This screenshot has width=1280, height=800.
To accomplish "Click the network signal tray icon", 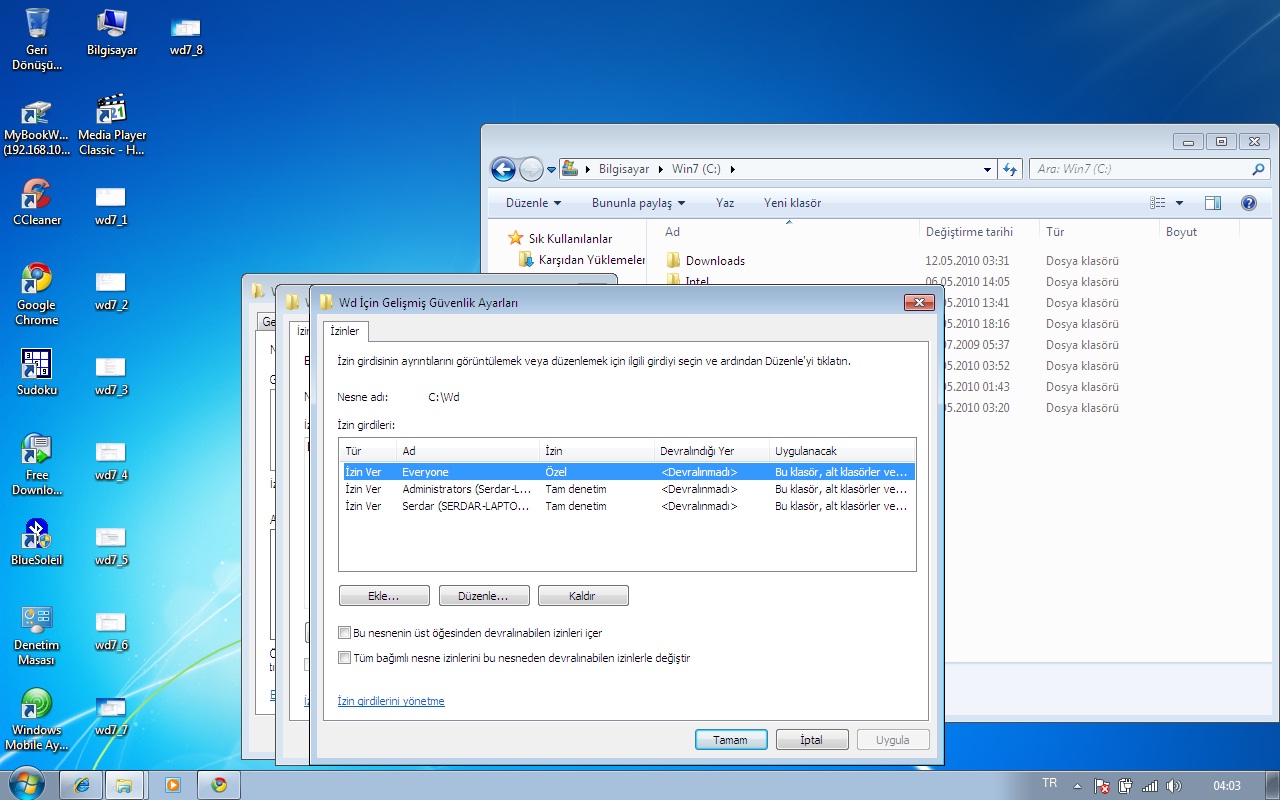I will tap(1150, 786).
